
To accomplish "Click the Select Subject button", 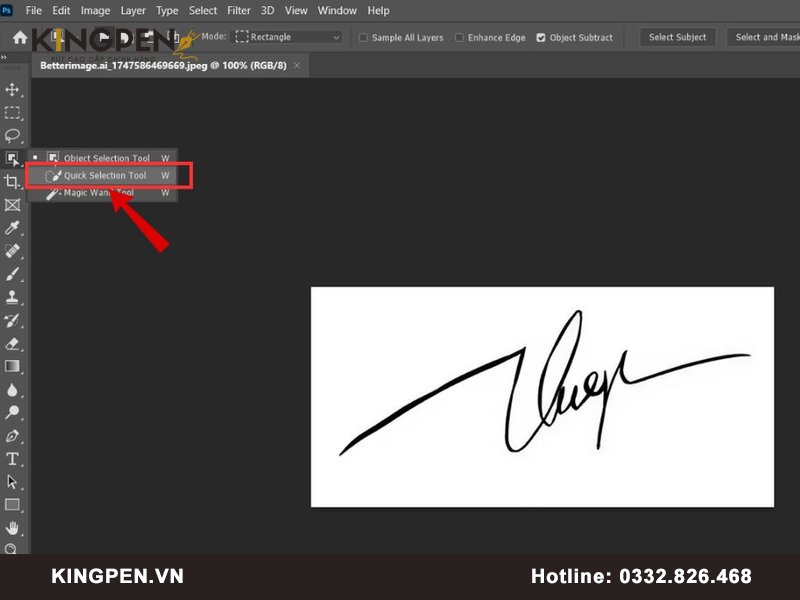I will (677, 37).
